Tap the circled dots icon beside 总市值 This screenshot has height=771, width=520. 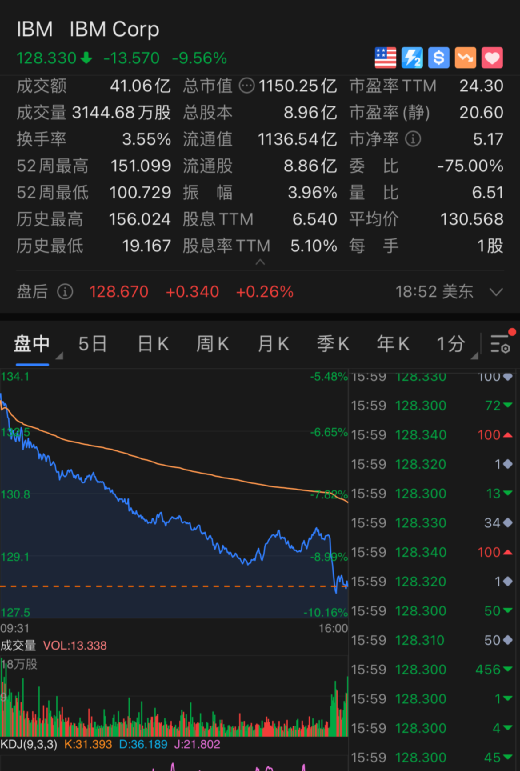point(247,86)
